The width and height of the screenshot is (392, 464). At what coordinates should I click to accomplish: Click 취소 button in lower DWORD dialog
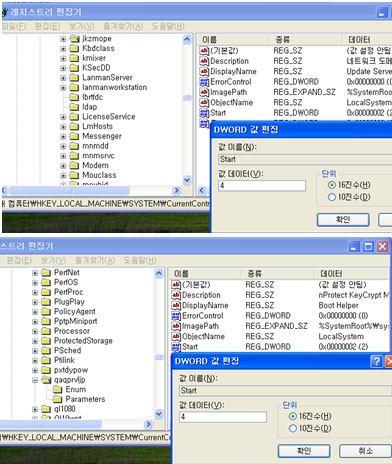pos(365,451)
